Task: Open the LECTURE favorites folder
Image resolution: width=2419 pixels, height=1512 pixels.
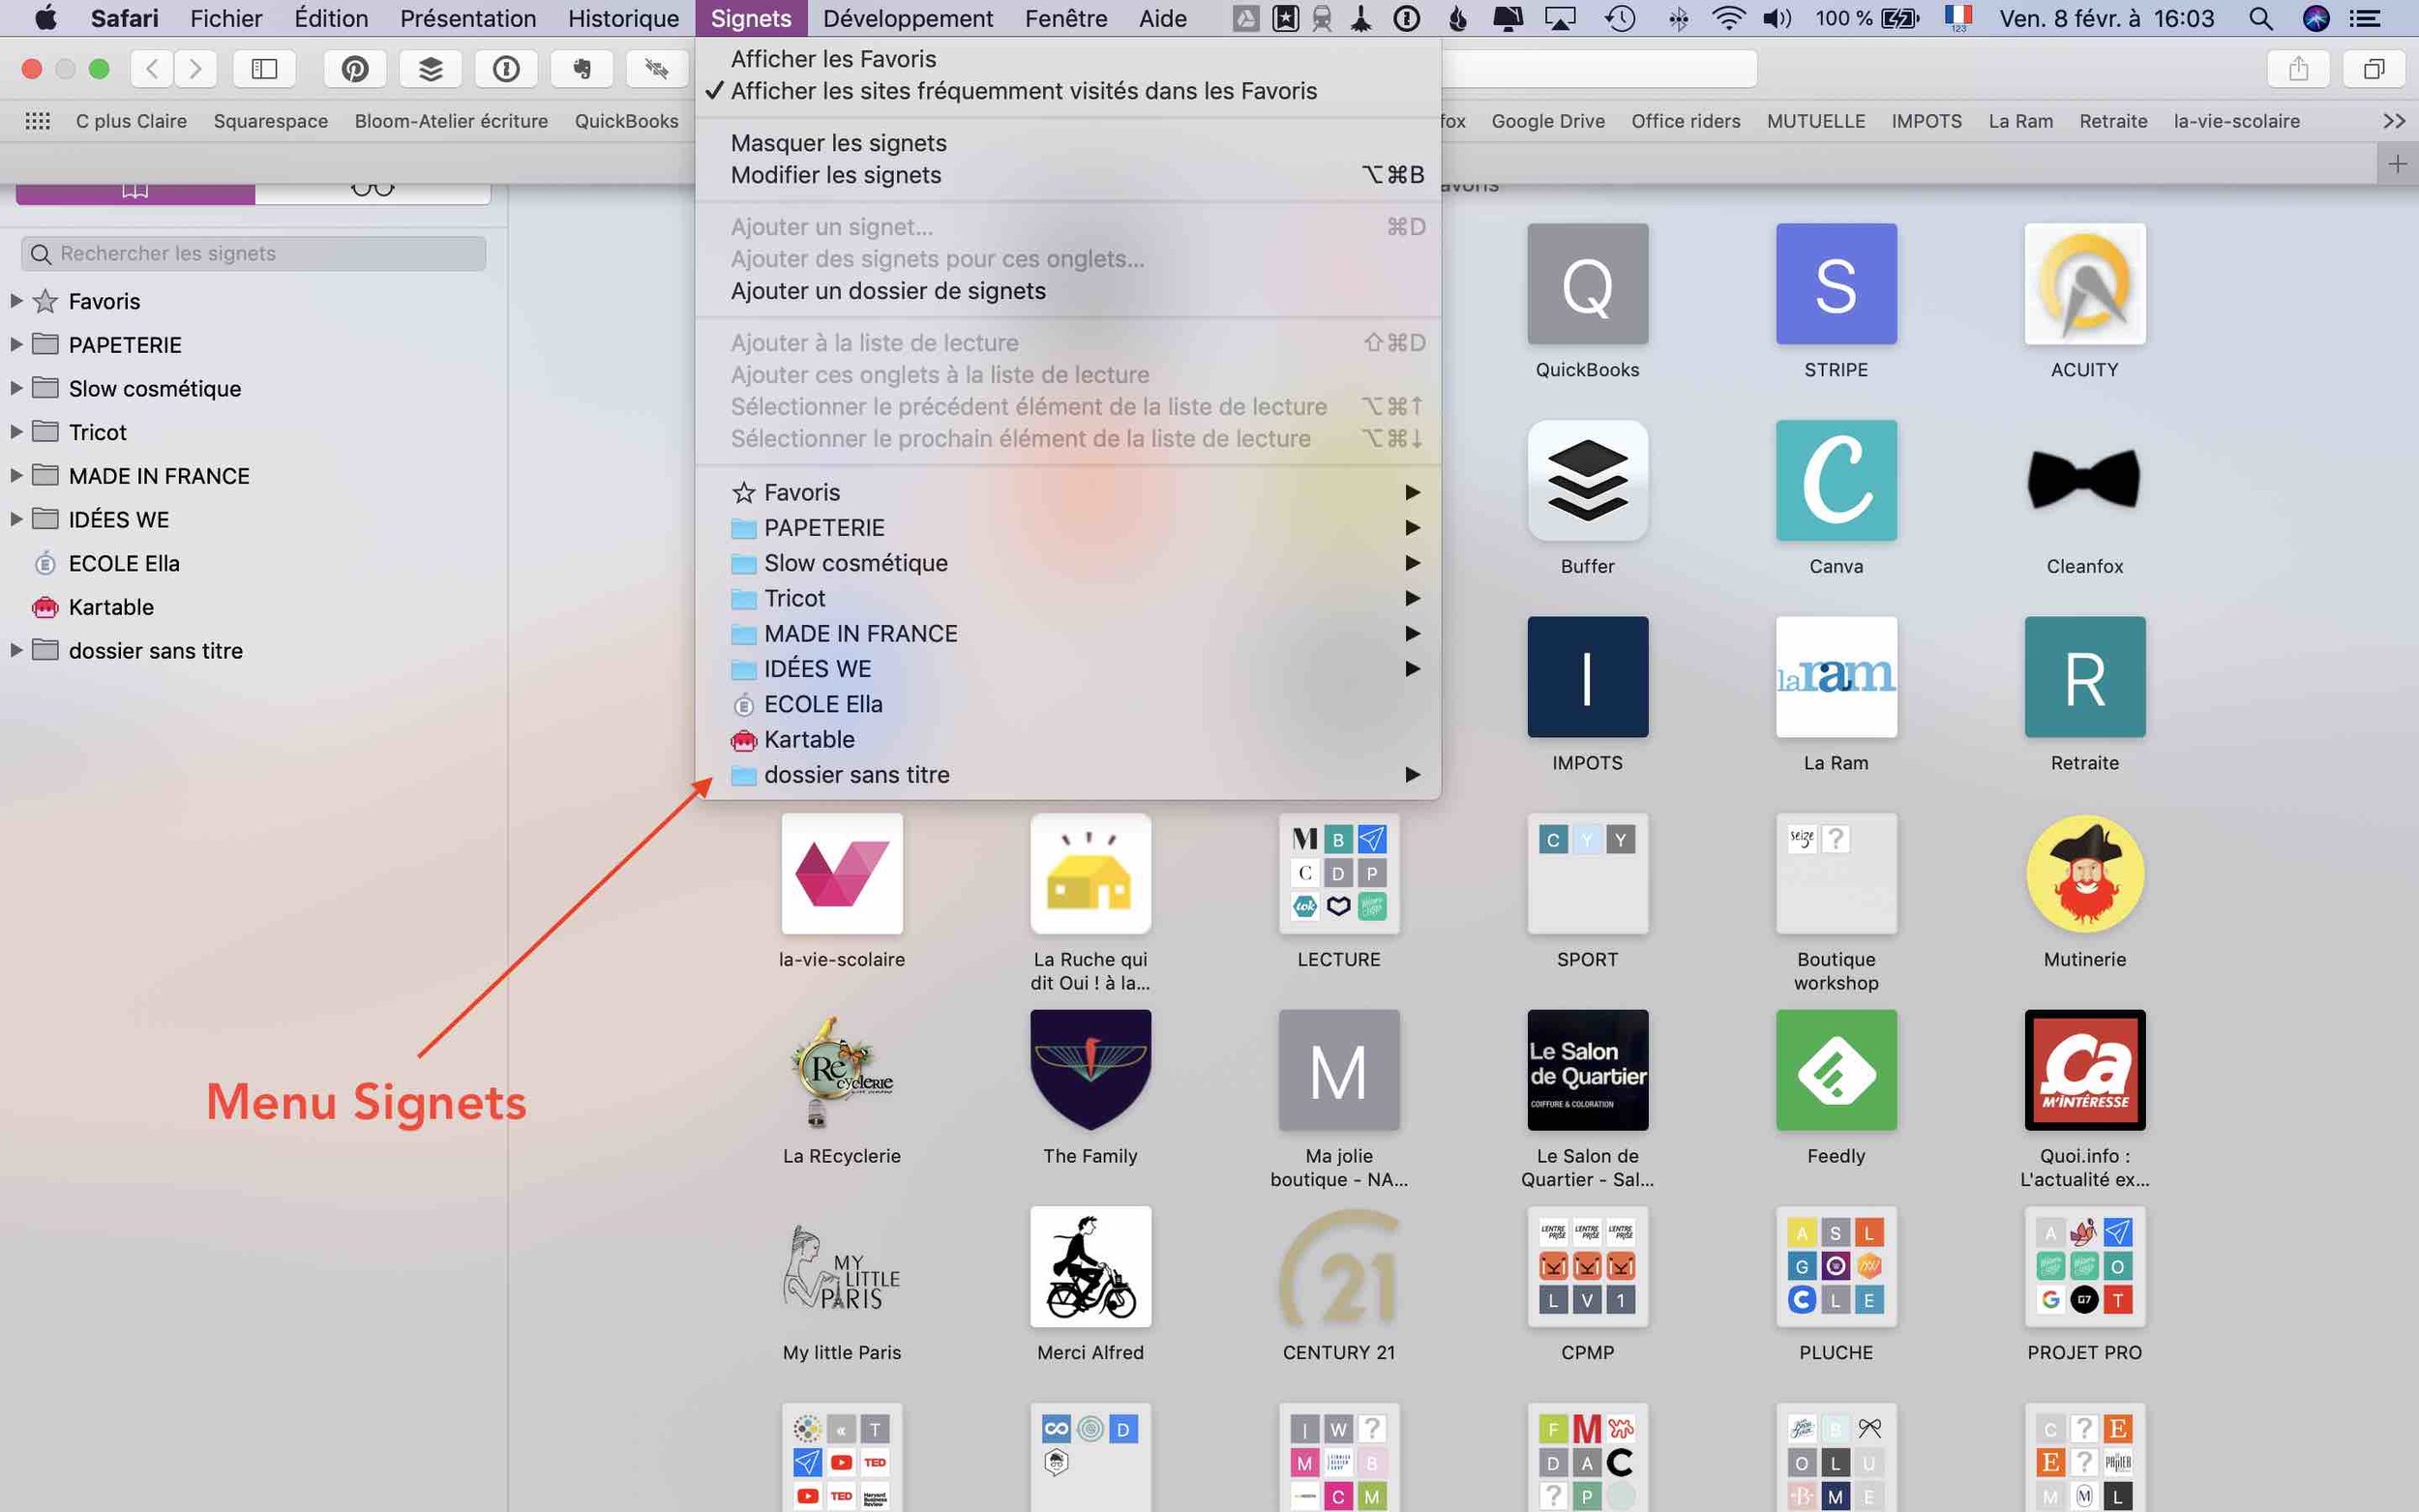Action: point(1339,874)
